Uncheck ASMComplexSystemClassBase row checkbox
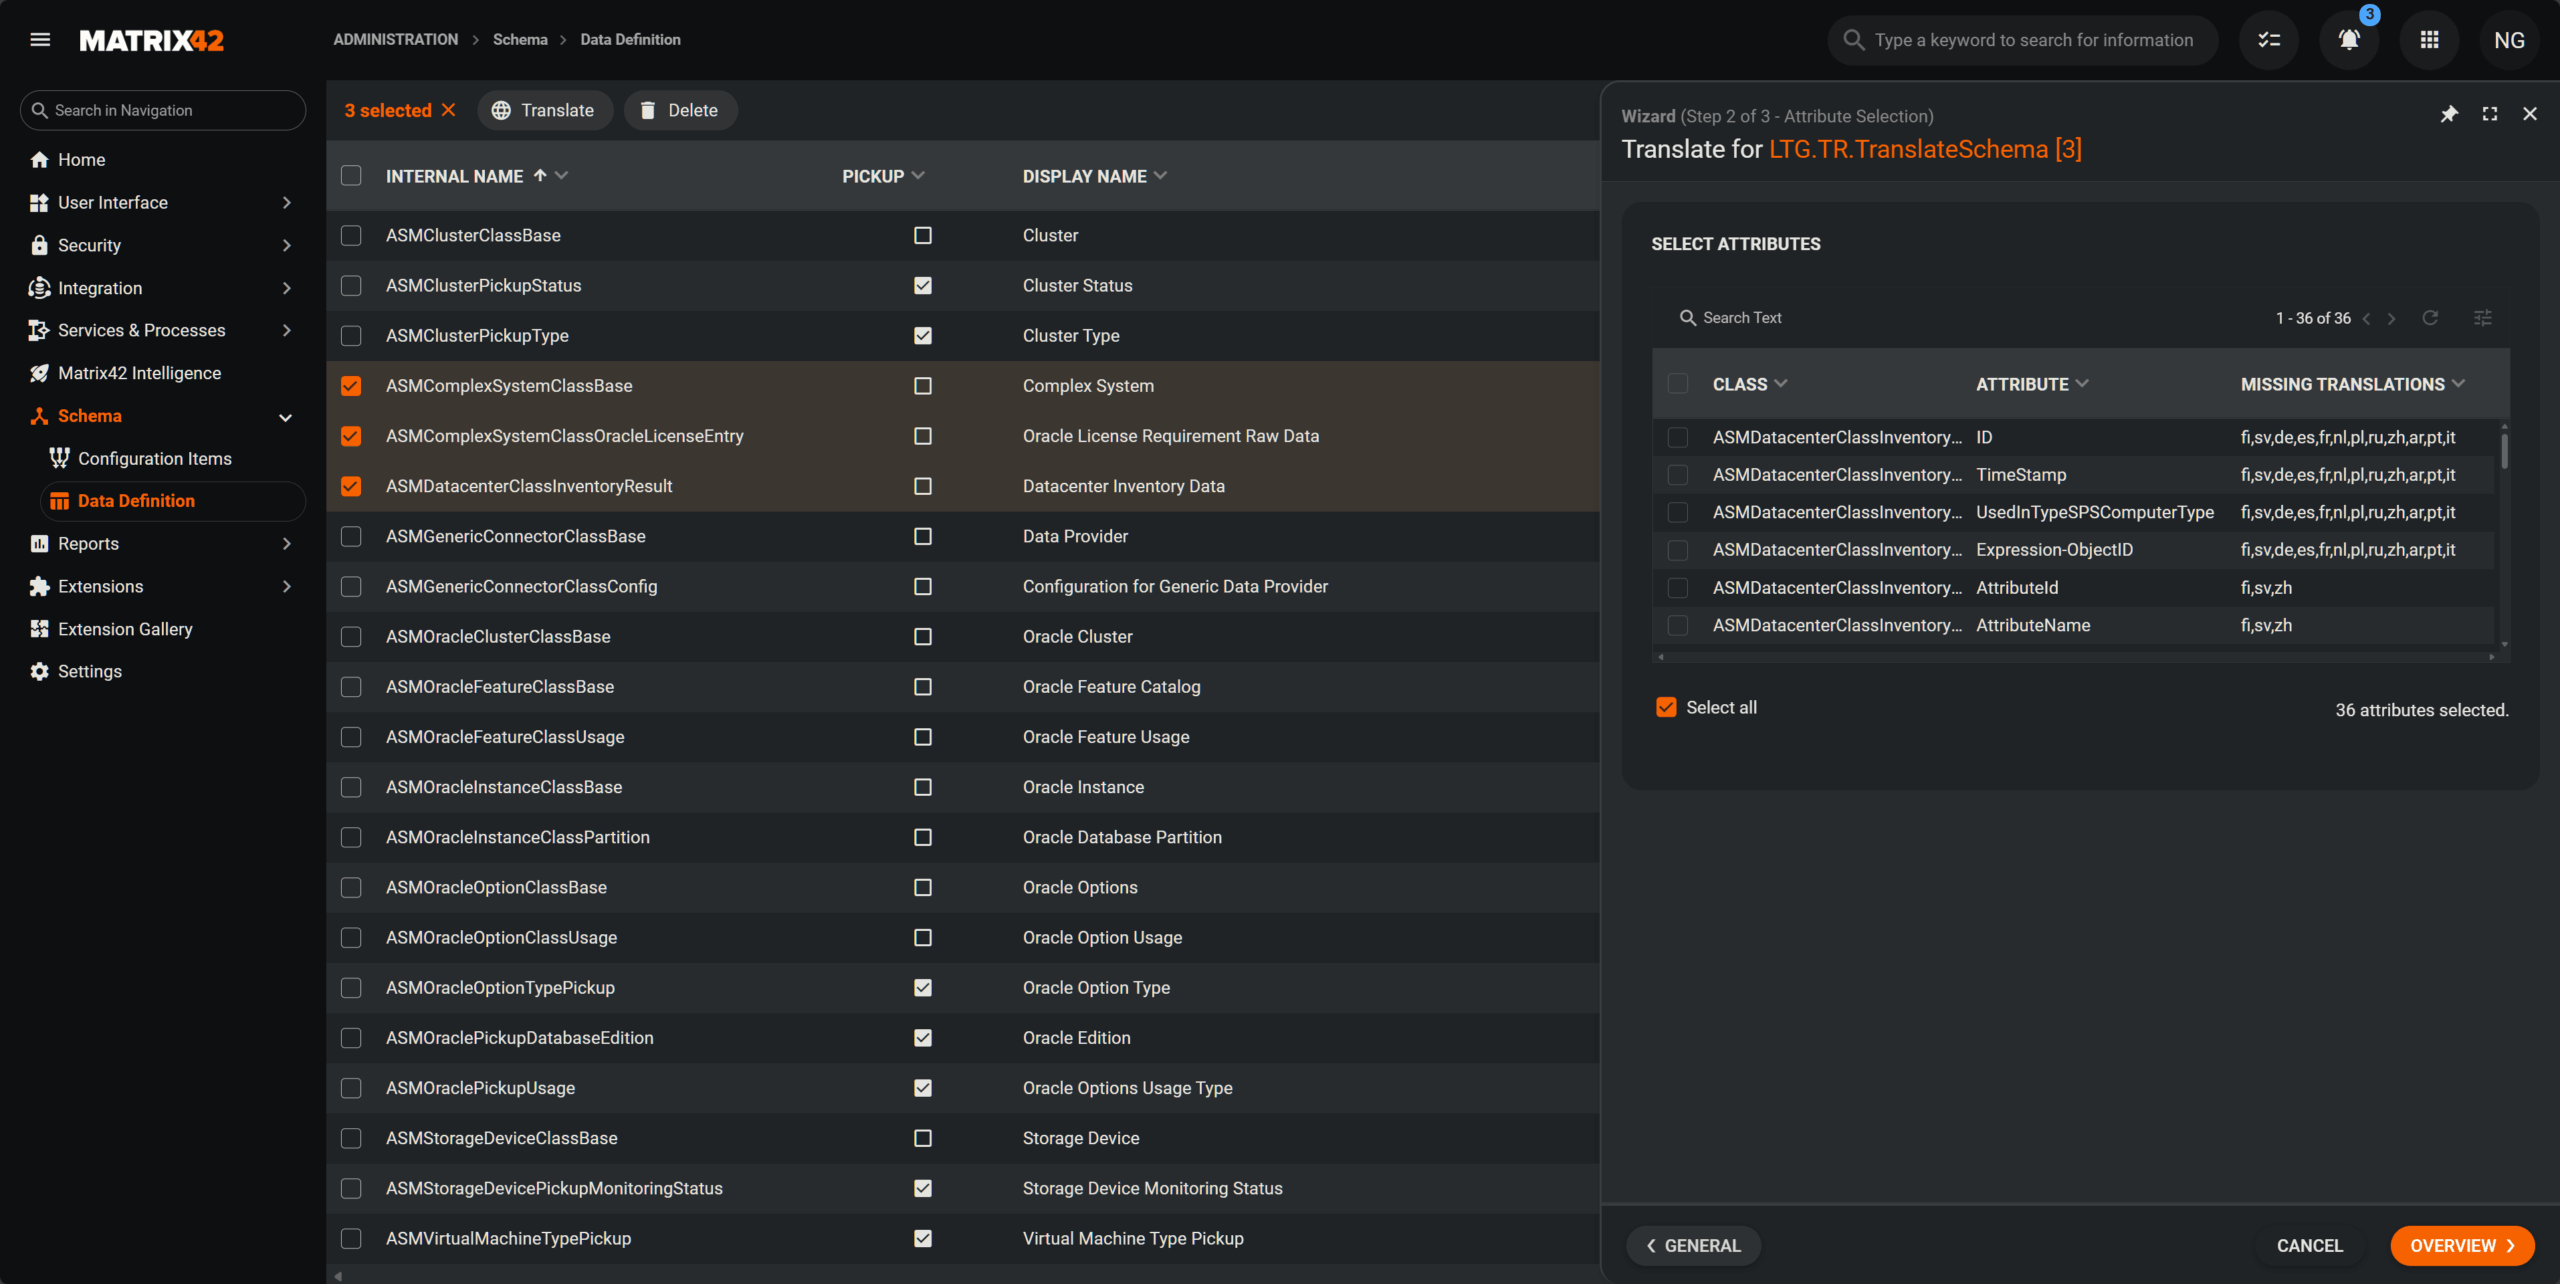The image size is (2560, 1284). coord(351,386)
